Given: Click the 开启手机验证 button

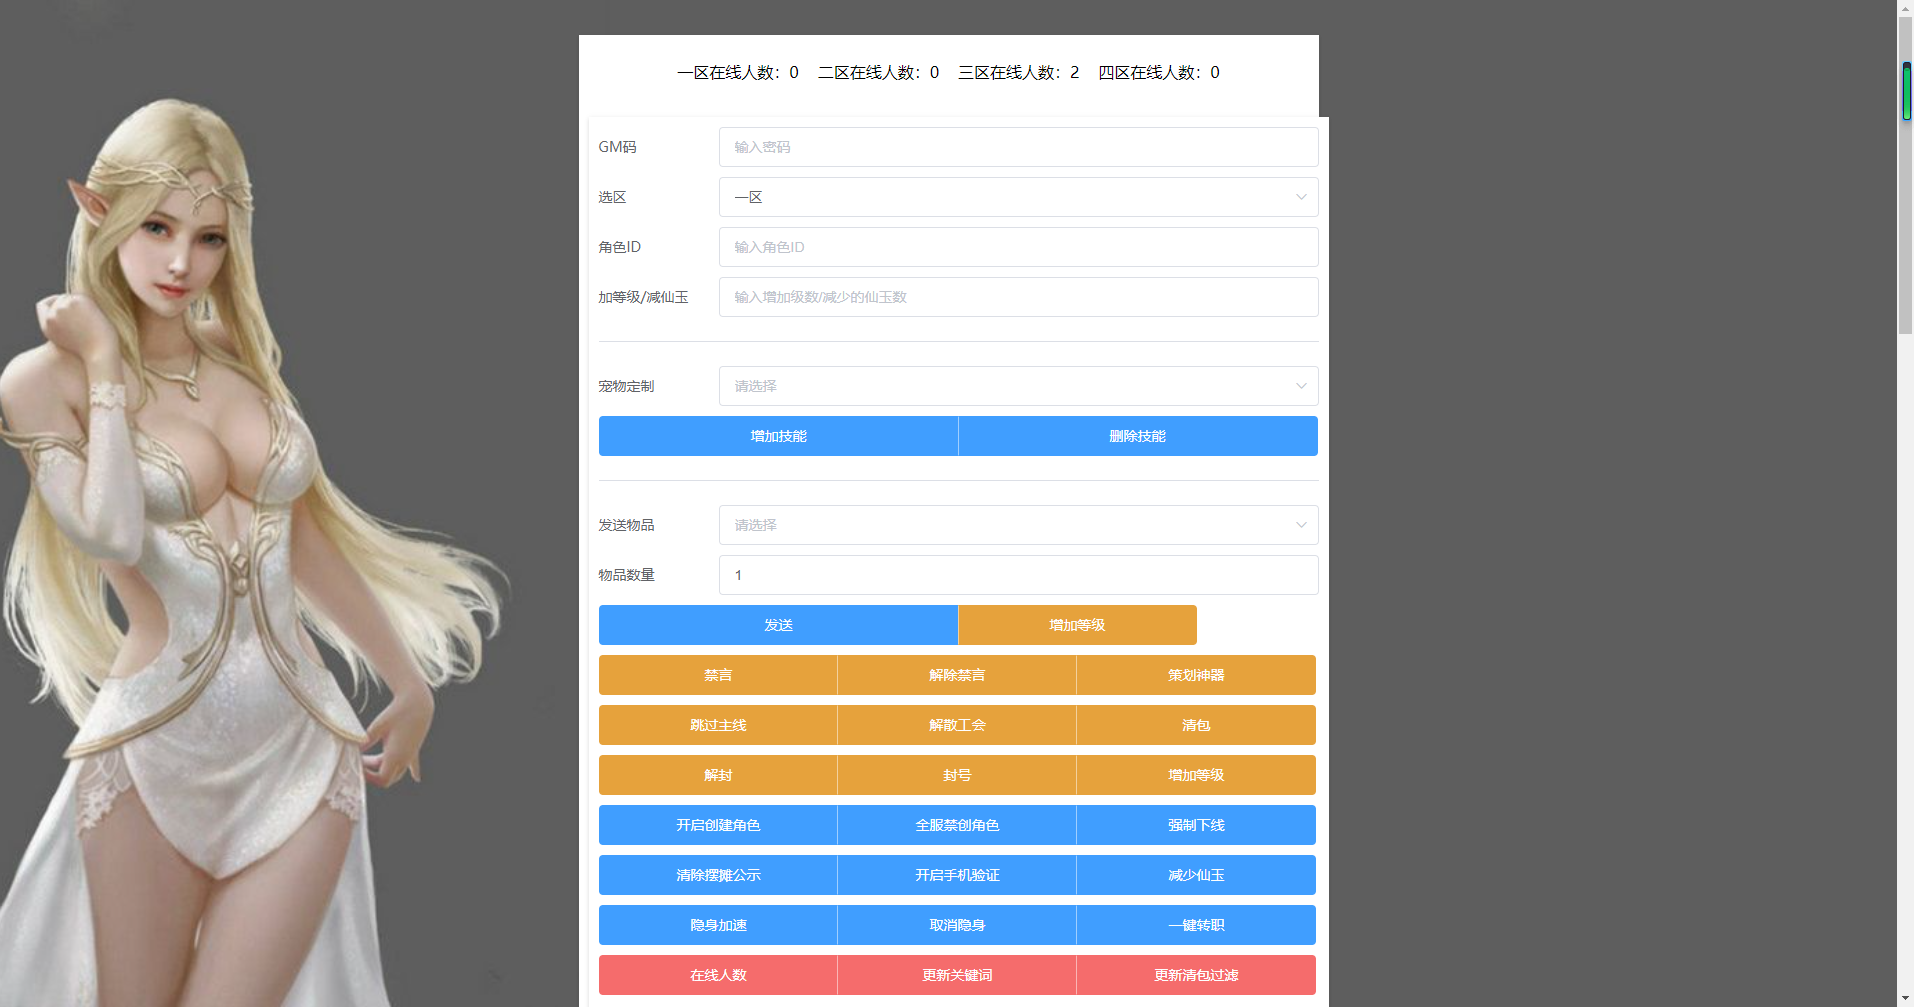Looking at the screenshot, I should pyautogui.click(x=956, y=875).
